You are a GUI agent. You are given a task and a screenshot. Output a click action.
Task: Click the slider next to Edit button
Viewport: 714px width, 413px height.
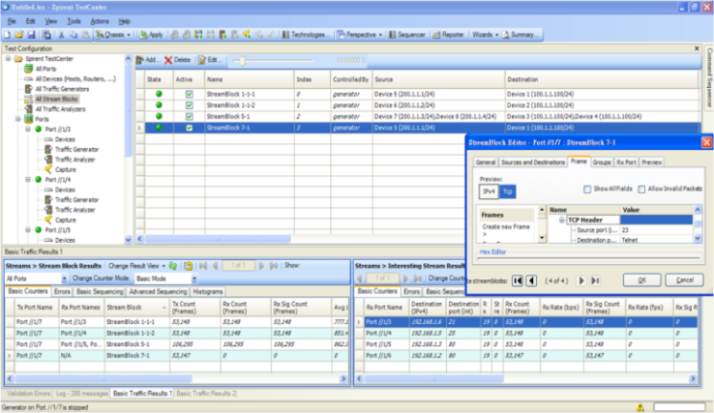pos(238,61)
